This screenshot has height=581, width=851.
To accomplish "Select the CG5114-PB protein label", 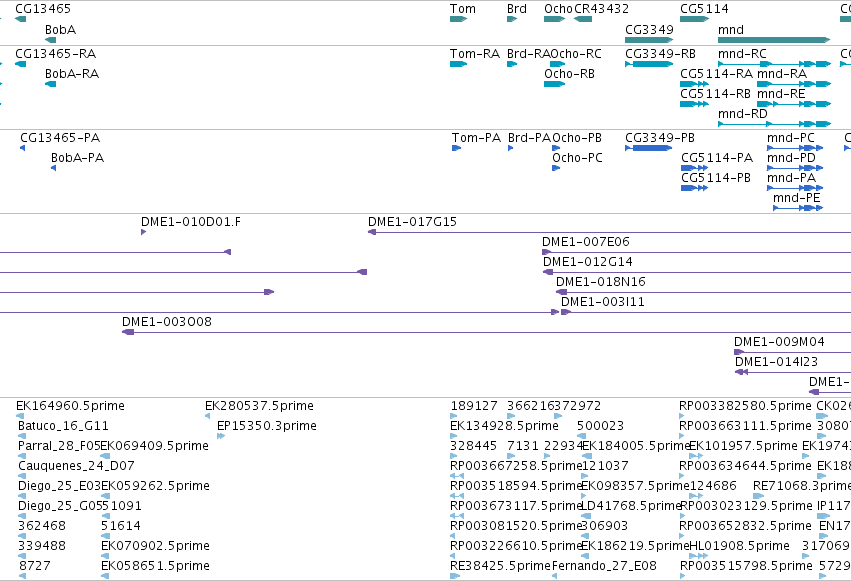I will tap(716, 178).
